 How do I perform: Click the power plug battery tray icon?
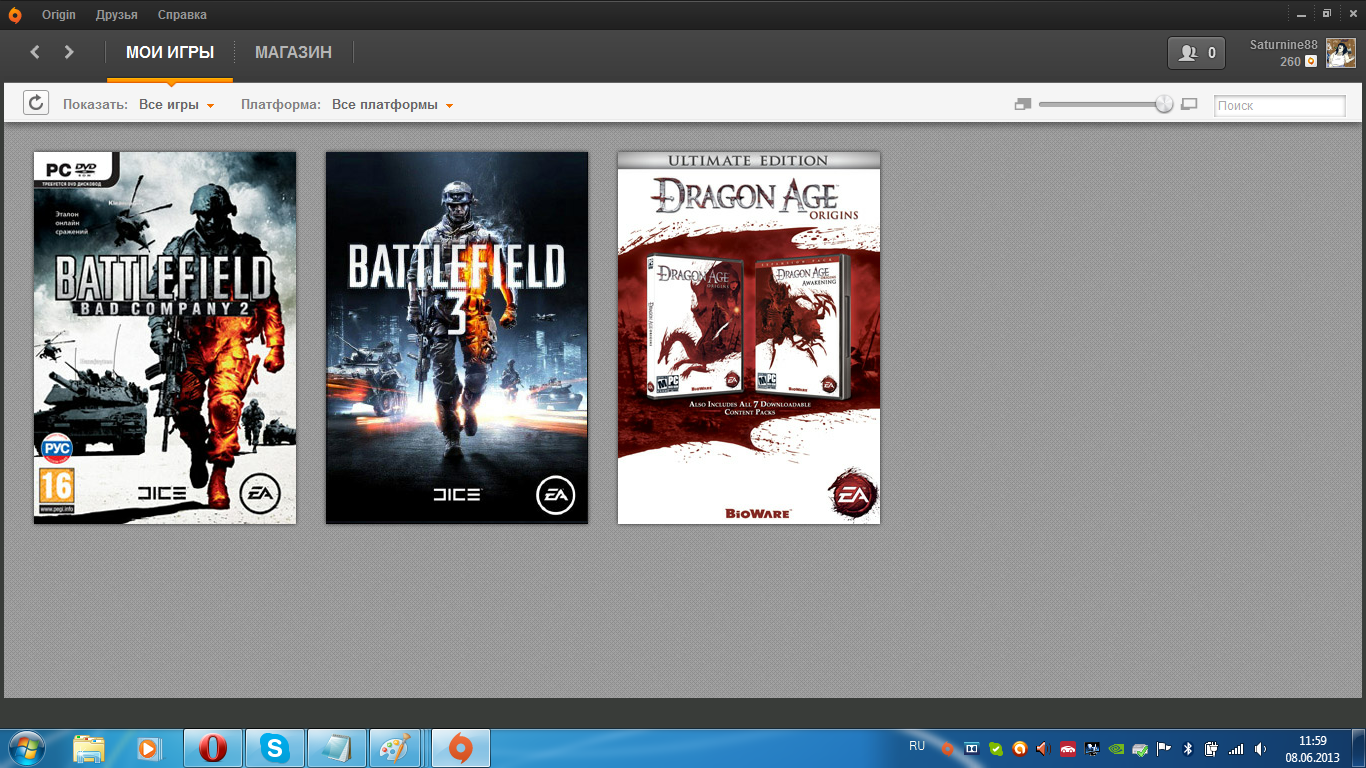[x=1212, y=748]
